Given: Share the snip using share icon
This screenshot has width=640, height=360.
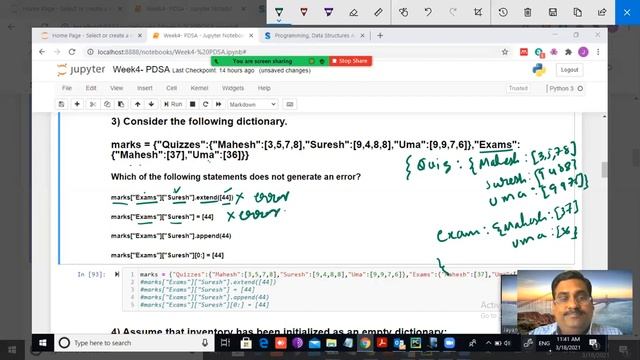Looking at the screenshot, I should point(602,12).
